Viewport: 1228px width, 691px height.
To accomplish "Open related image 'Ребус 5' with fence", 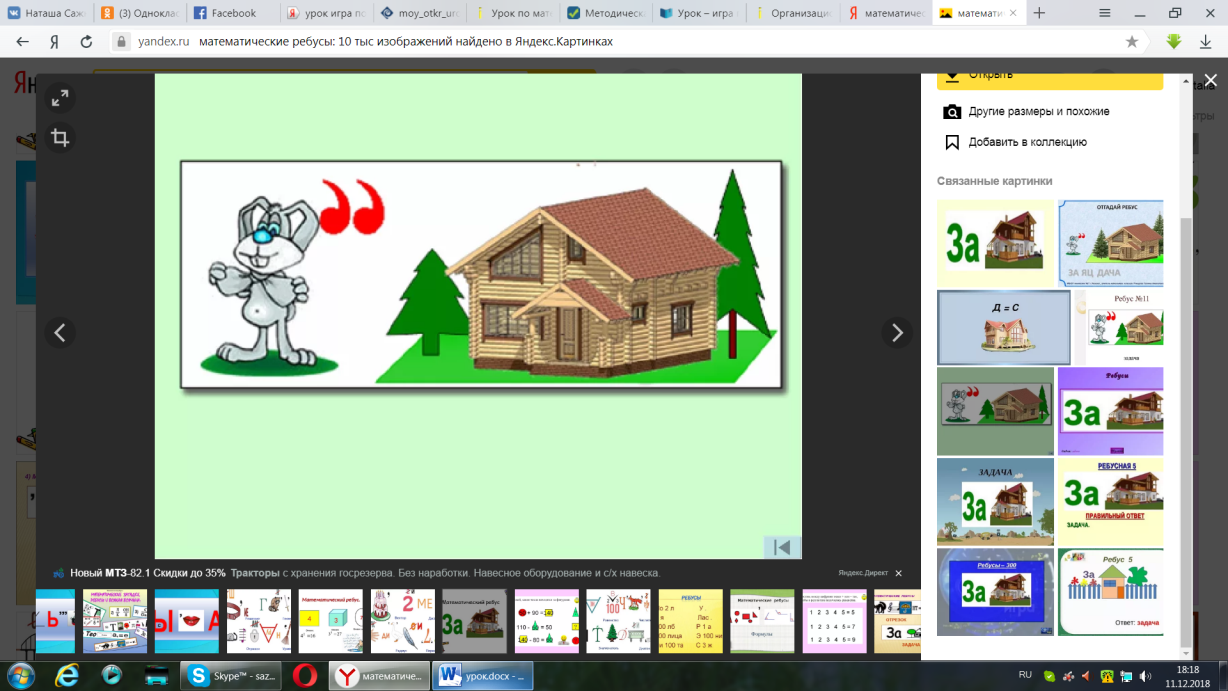I will [x=1110, y=591].
